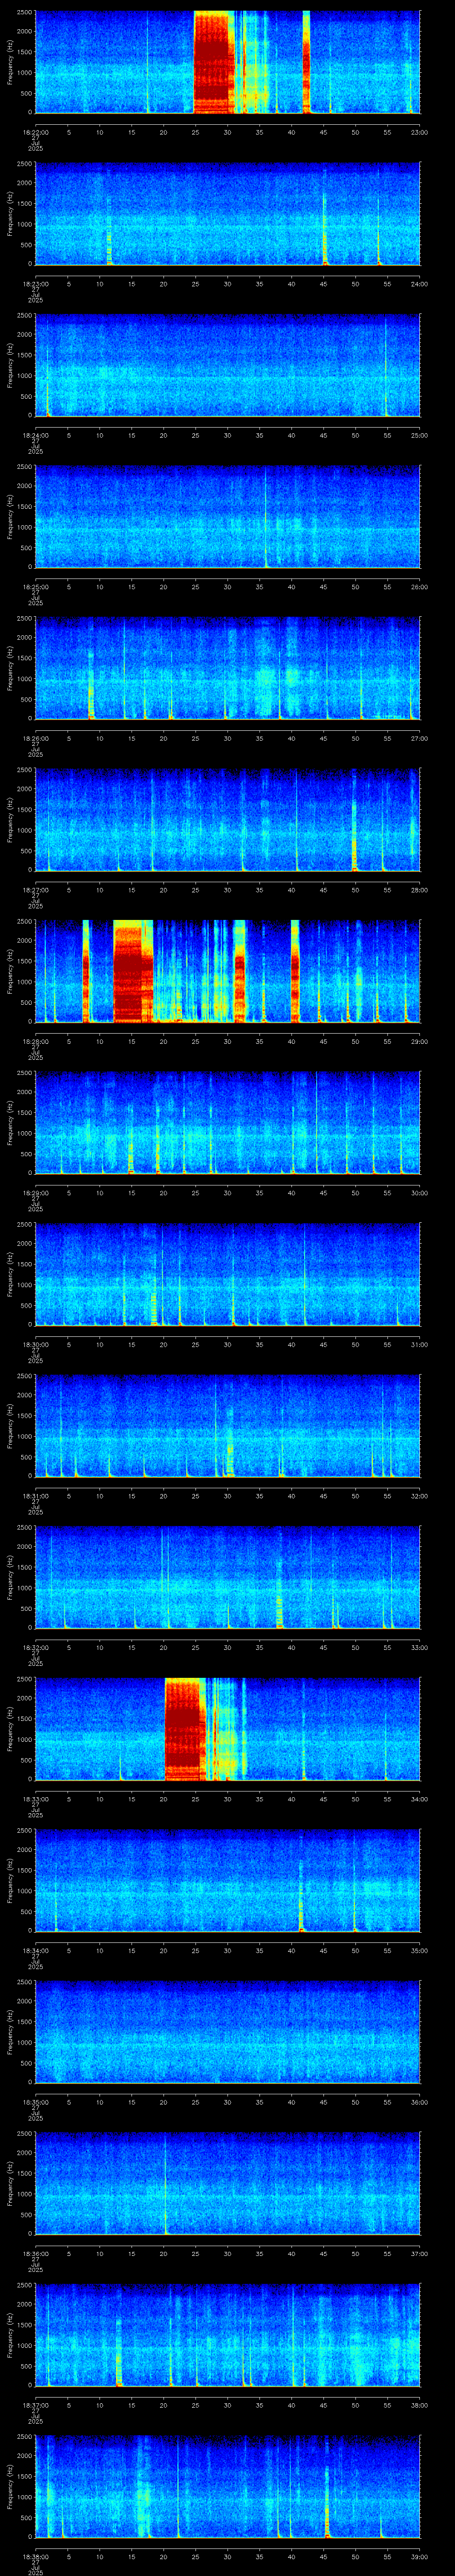This screenshot has width=455, height=2576.
Task: Select the spectrogram panel starting at 18:34:00
Action: point(228,1880)
